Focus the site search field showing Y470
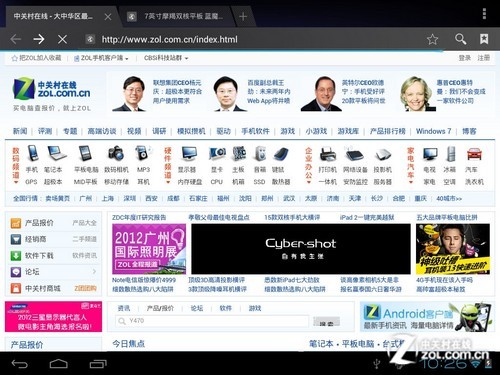 click(212, 321)
